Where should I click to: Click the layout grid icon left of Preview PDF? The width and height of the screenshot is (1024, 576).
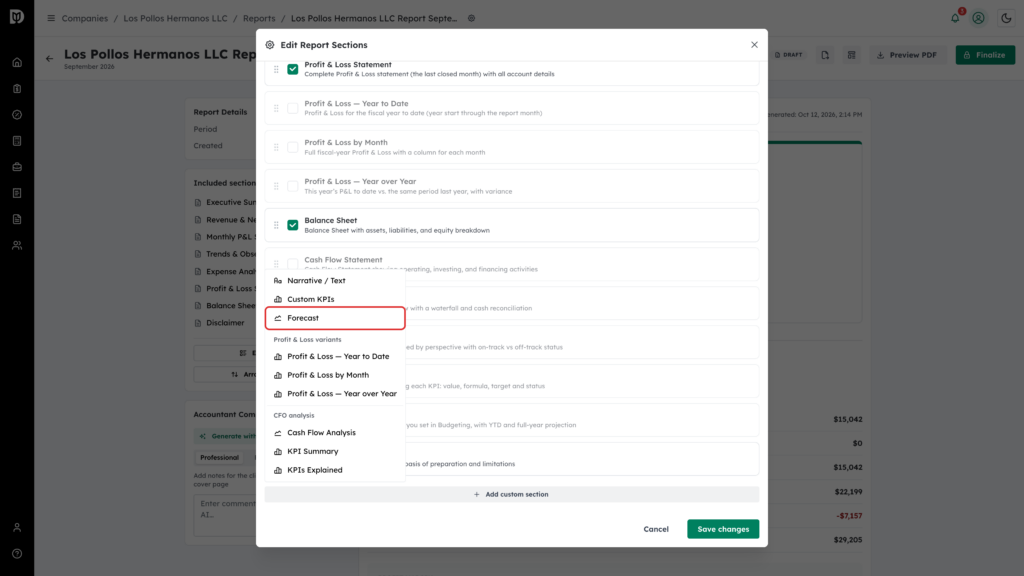click(x=852, y=55)
